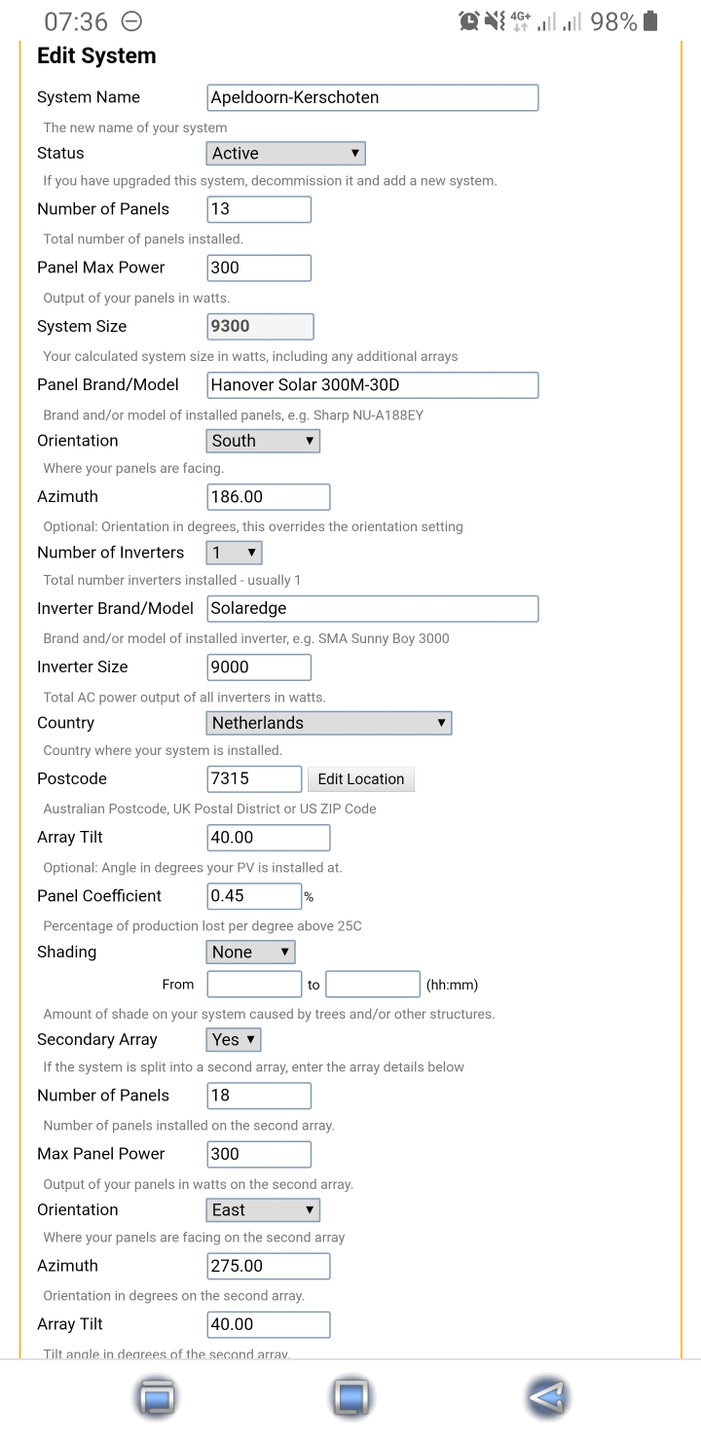Focus the second array Number of Panels field
This screenshot has height=1440, width=701.
[x=259, y=1095]
